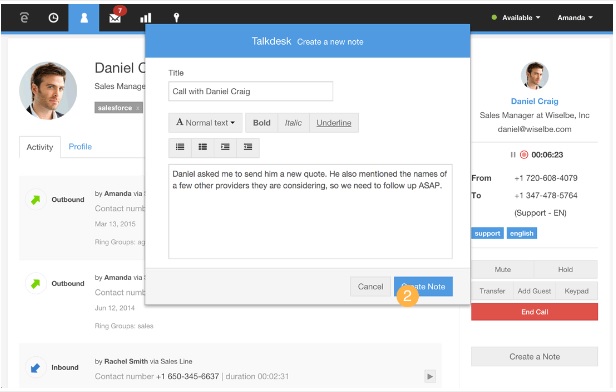
Task: Click the green outbound arrow for Mar 13, 2015
Action: click(x=36, y=200)
